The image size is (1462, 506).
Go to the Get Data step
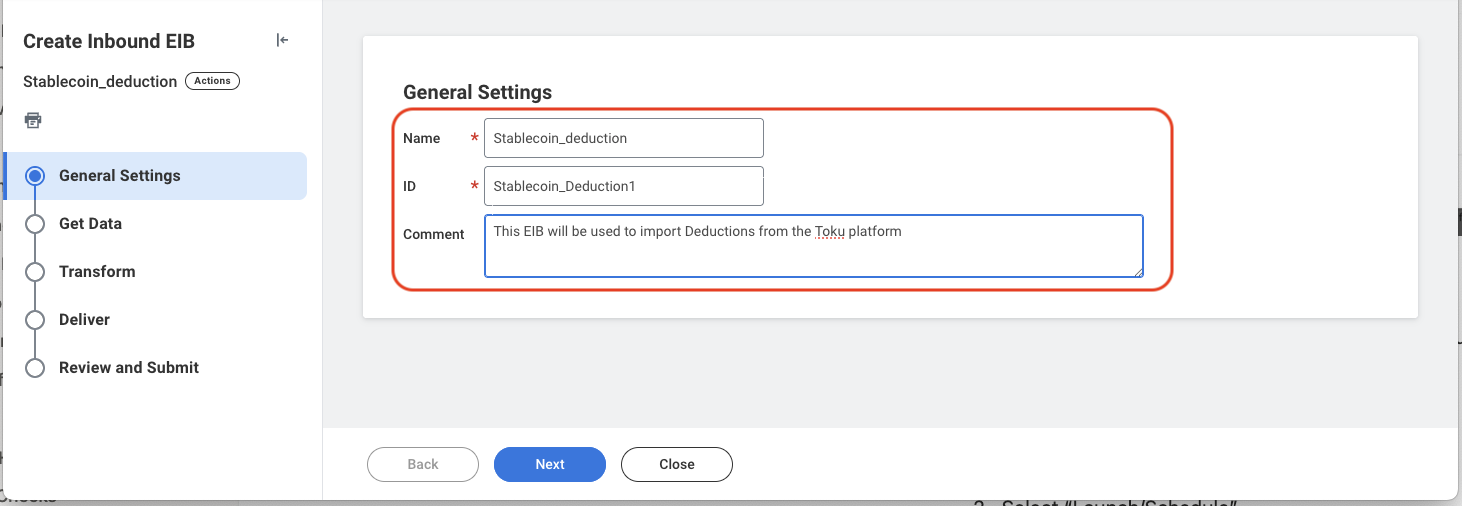(x=90, y=224)
